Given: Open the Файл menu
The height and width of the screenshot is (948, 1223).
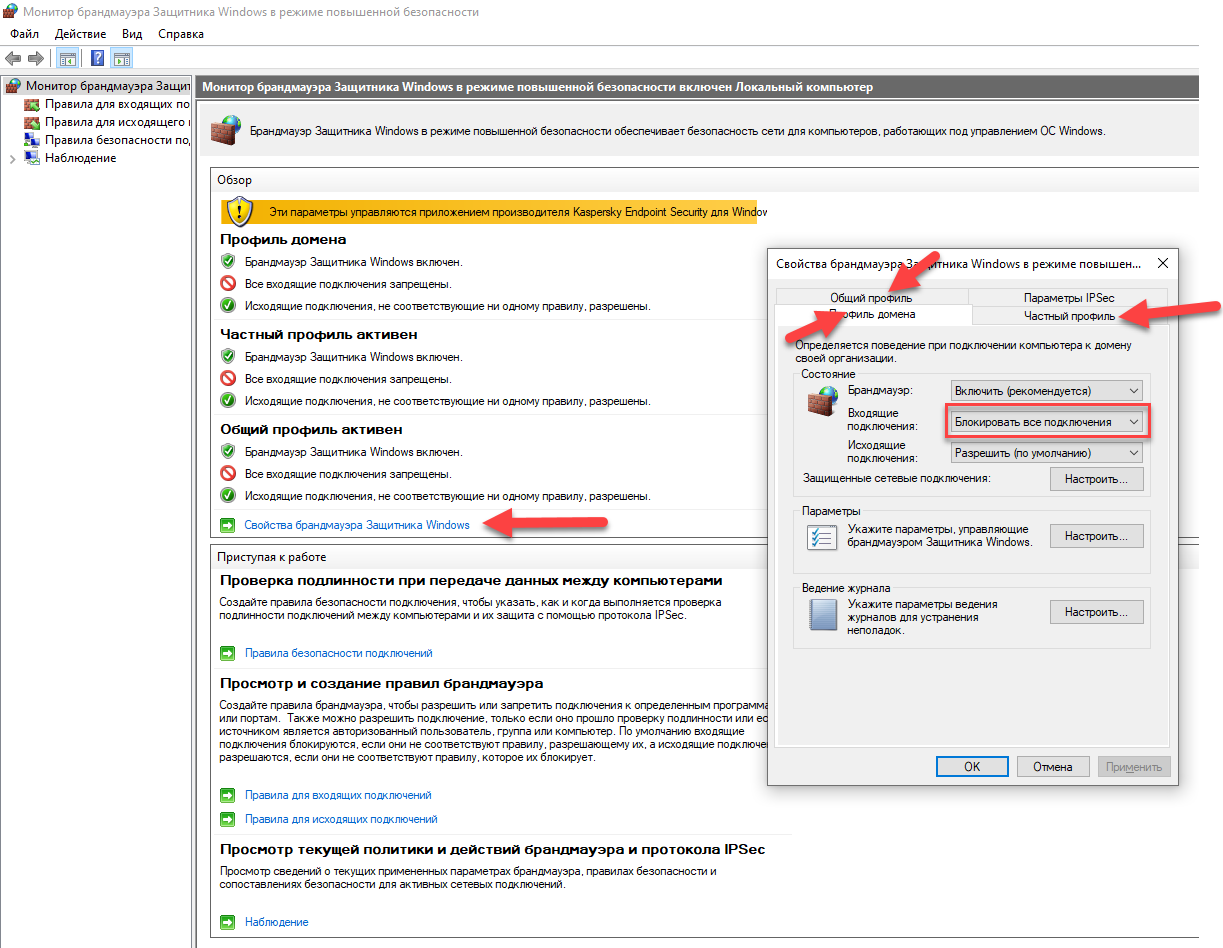Looking at the screenshot, I should pyautogui.click(x=25, y=34).
